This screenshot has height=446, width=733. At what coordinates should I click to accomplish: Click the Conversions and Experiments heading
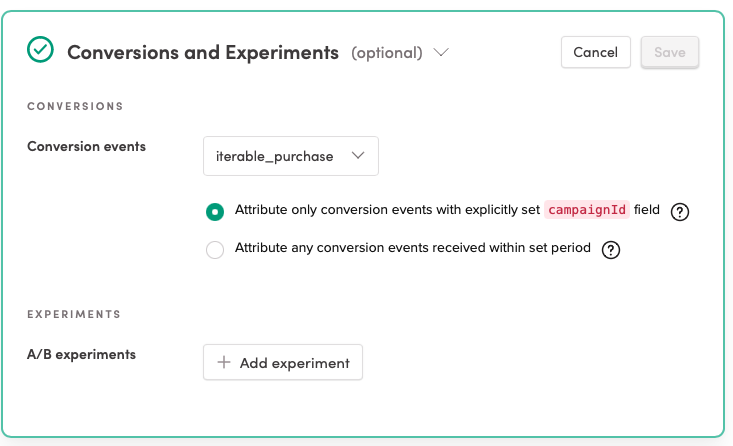coord(203,52)
